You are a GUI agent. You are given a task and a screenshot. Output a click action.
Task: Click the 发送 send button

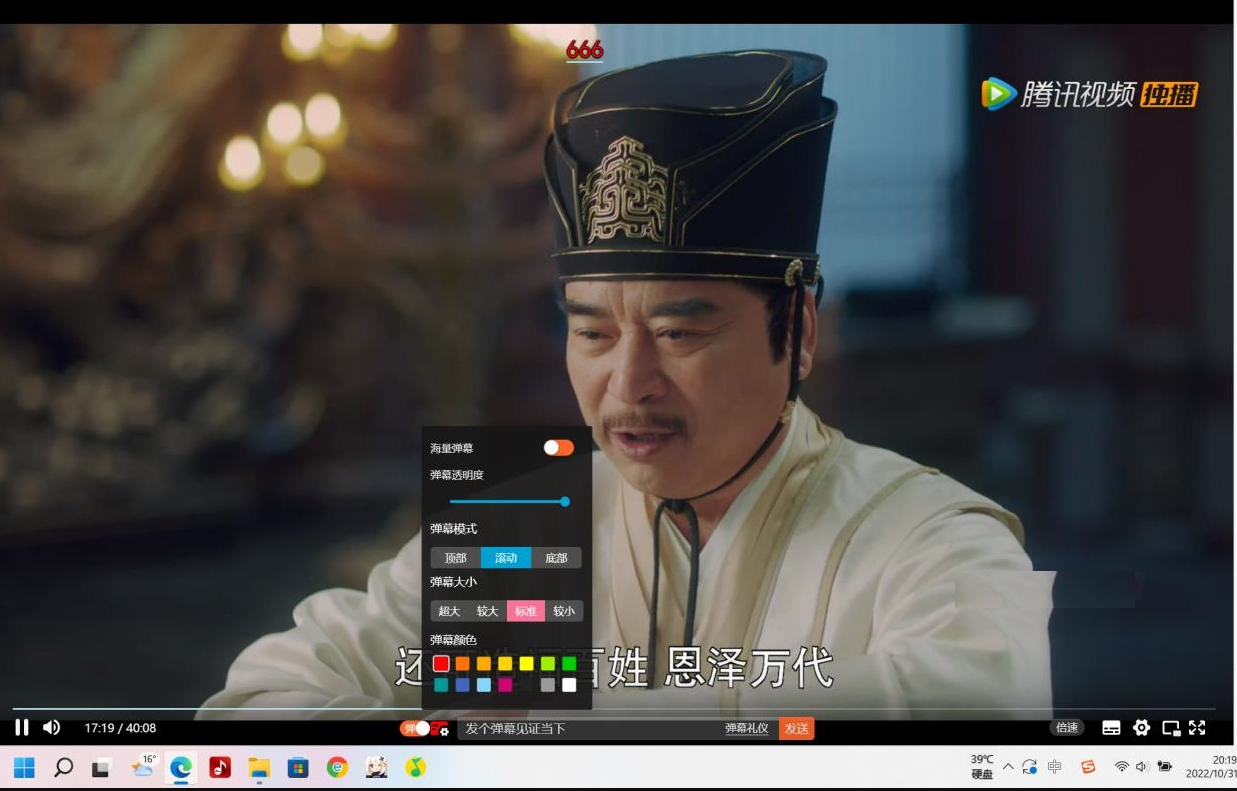[x=796, y=729]
